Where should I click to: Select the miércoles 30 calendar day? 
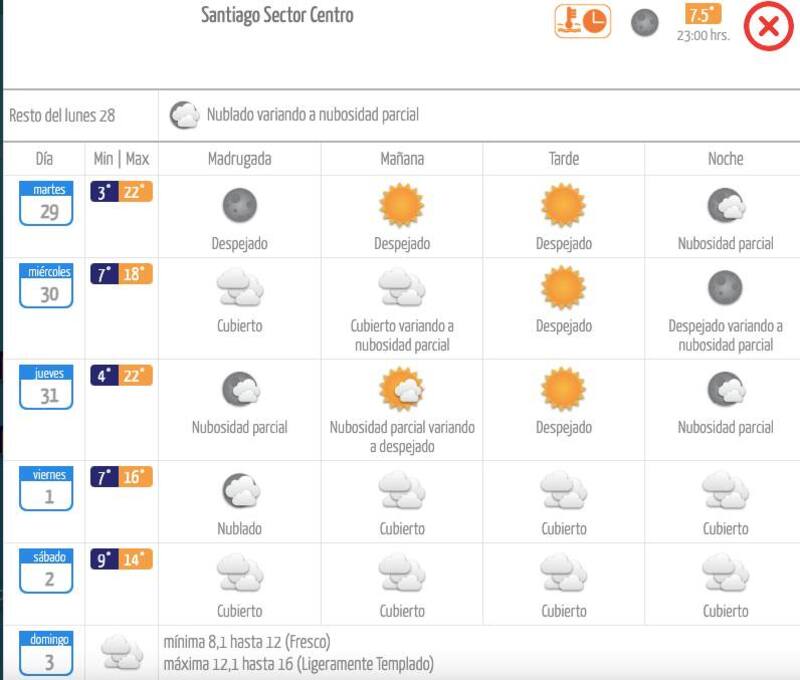pyautogui.click(x=47, y=286)
